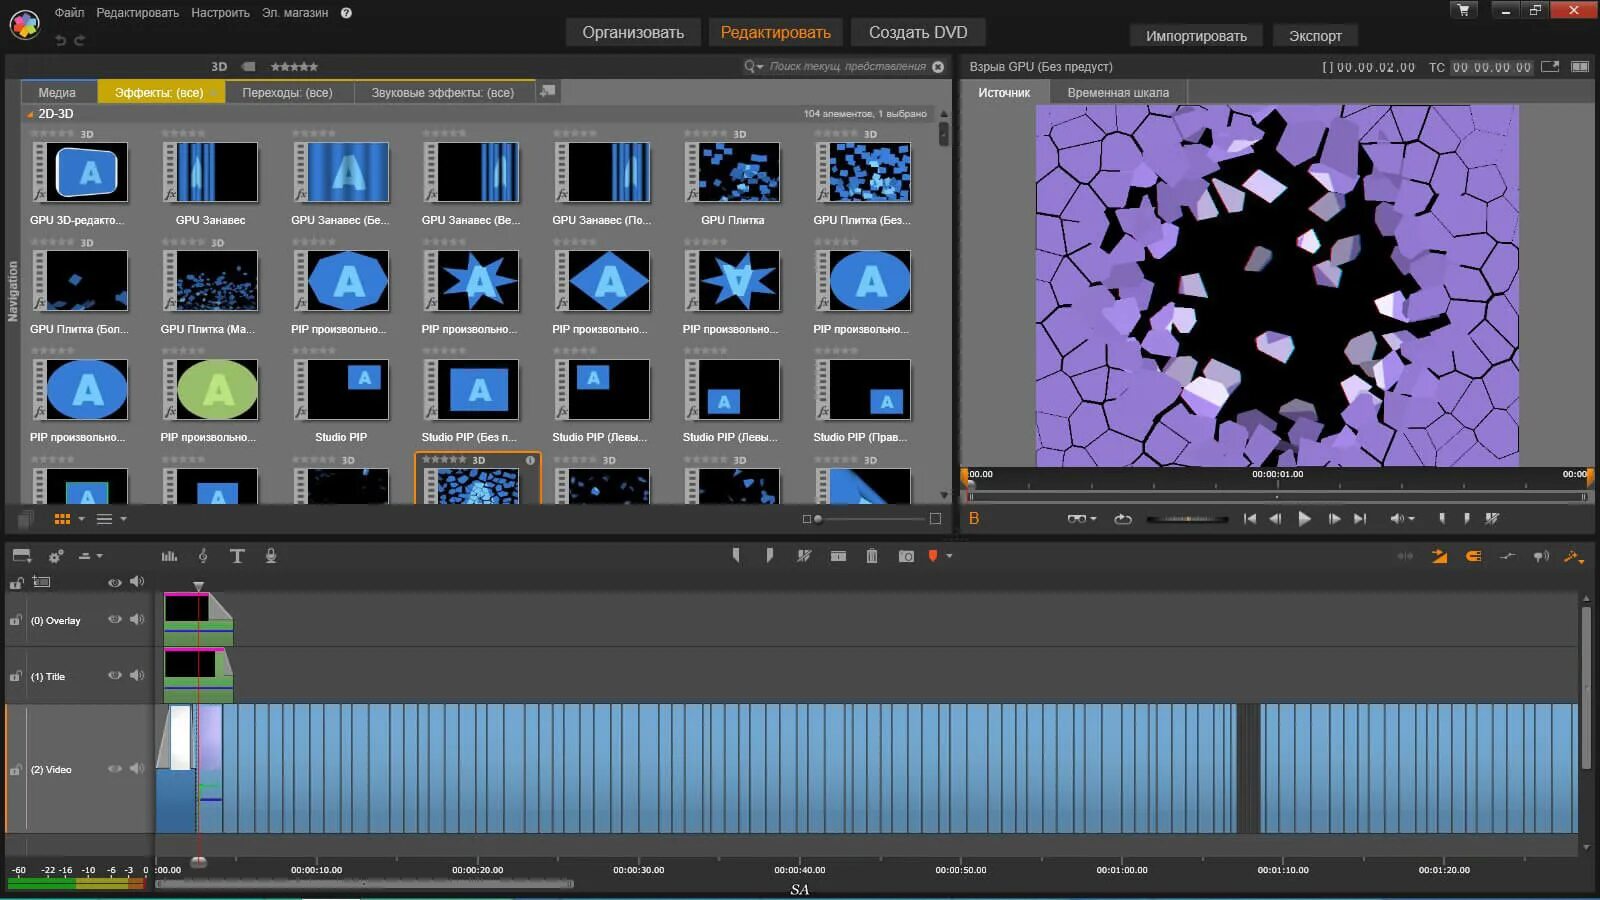The image size is (1600, 900).
Task: Toggle tag filter in library header
Action: tap(248, 67)
